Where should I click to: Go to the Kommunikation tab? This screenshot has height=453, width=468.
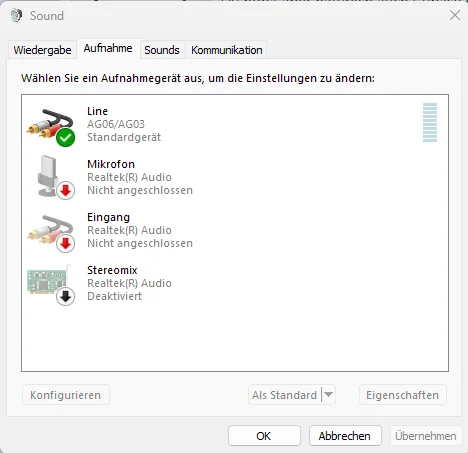coord(227,50)
